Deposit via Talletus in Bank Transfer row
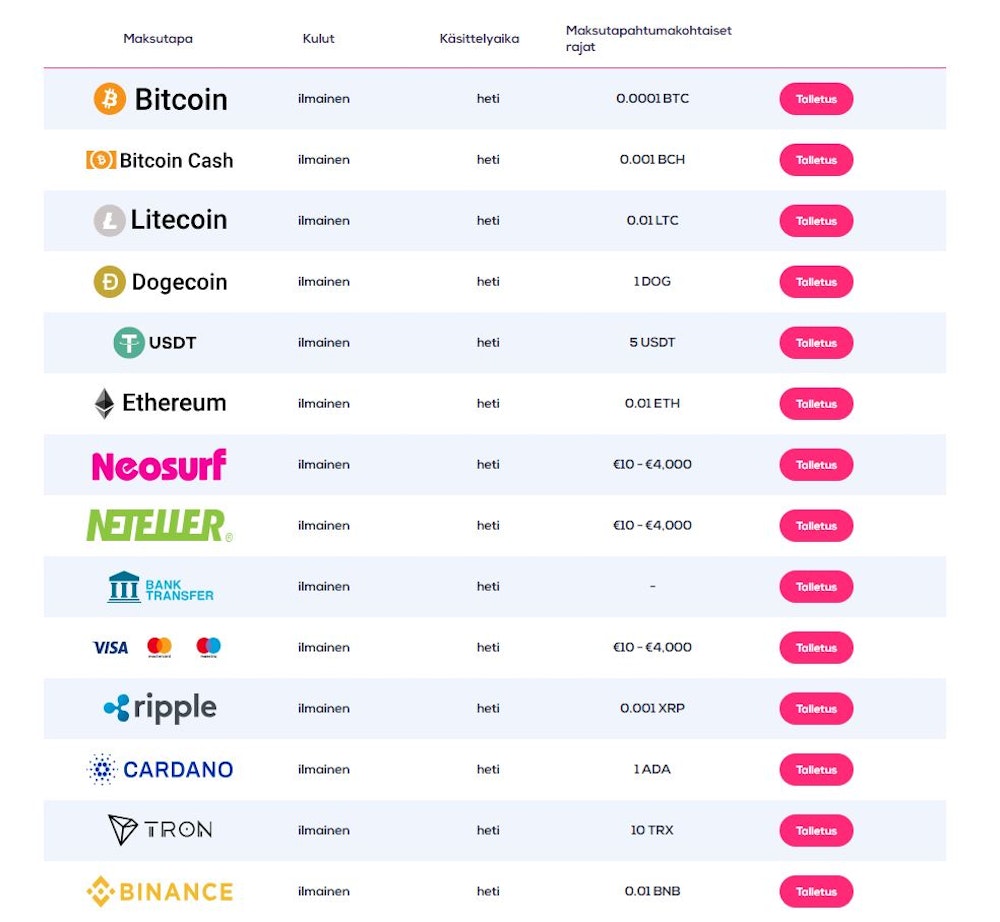Image resolution: width=1000 pixels, height=922 pixels. [816, 587]
